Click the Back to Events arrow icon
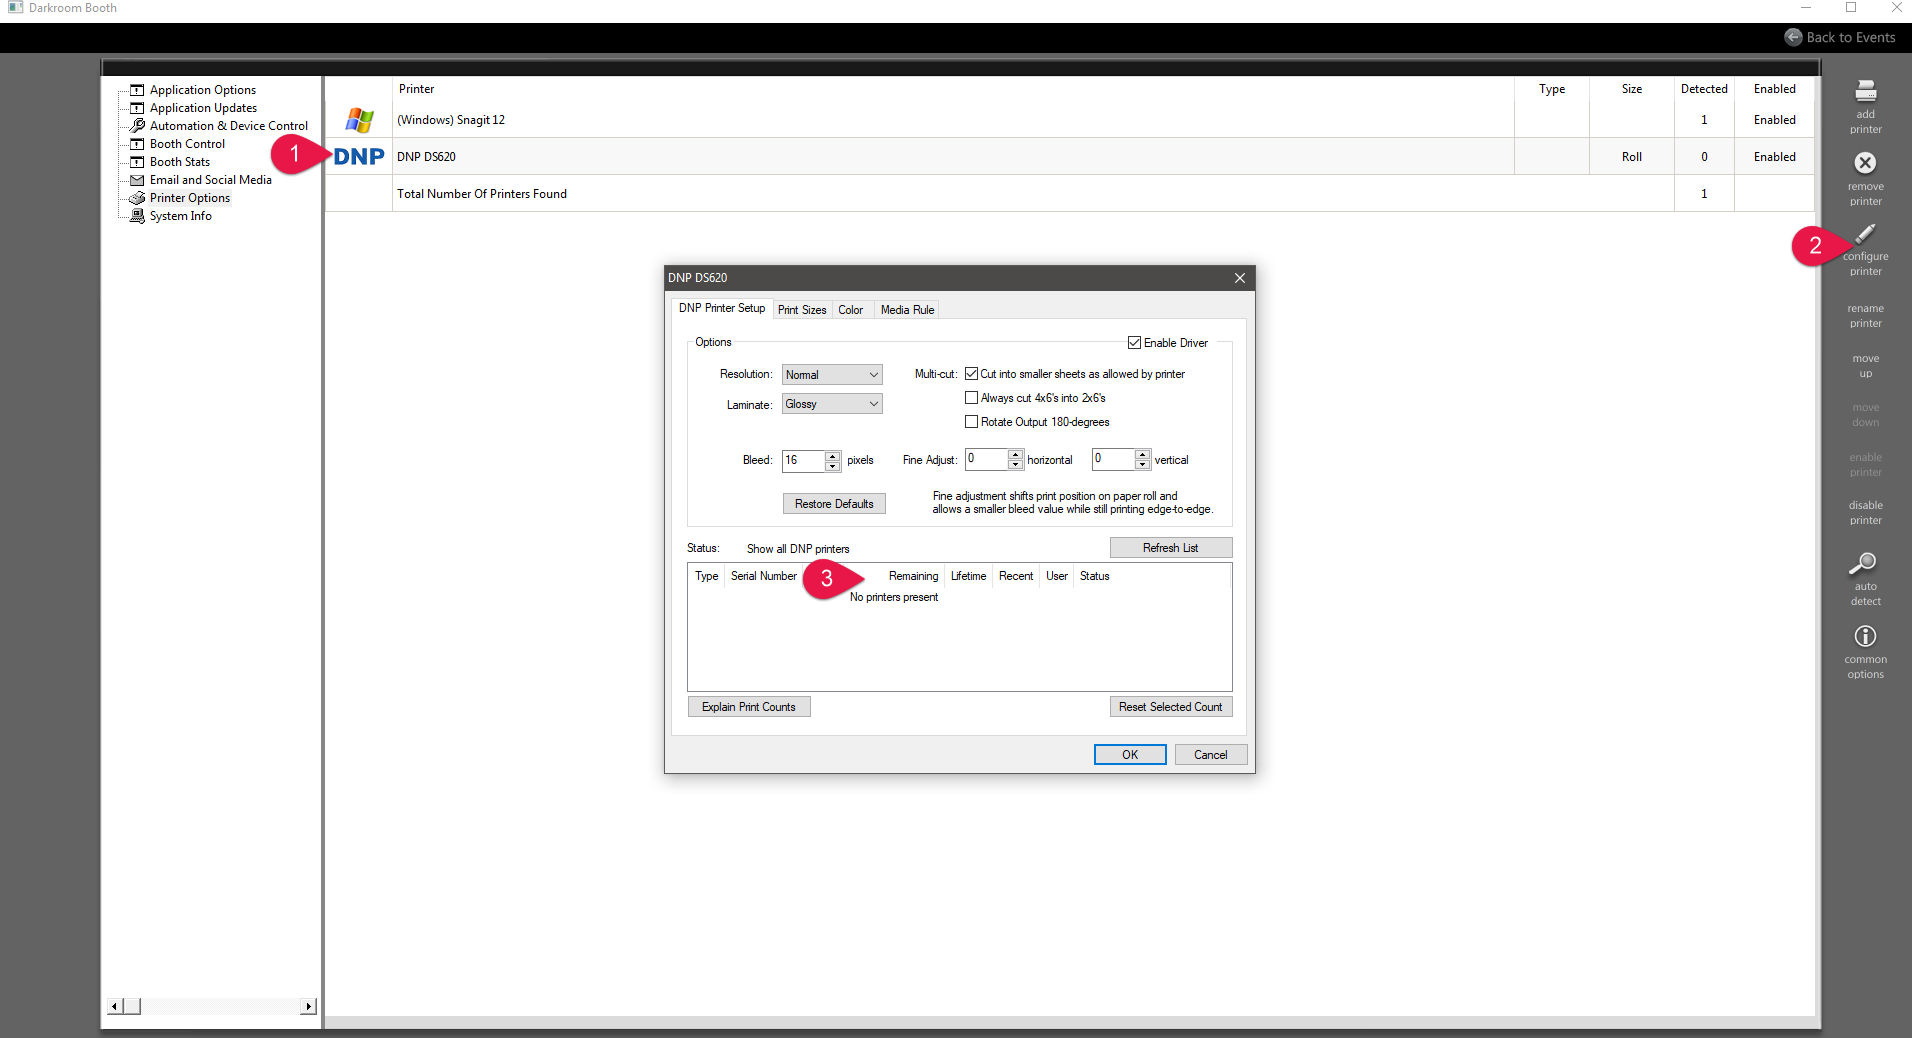 (x=1793, y=37)
